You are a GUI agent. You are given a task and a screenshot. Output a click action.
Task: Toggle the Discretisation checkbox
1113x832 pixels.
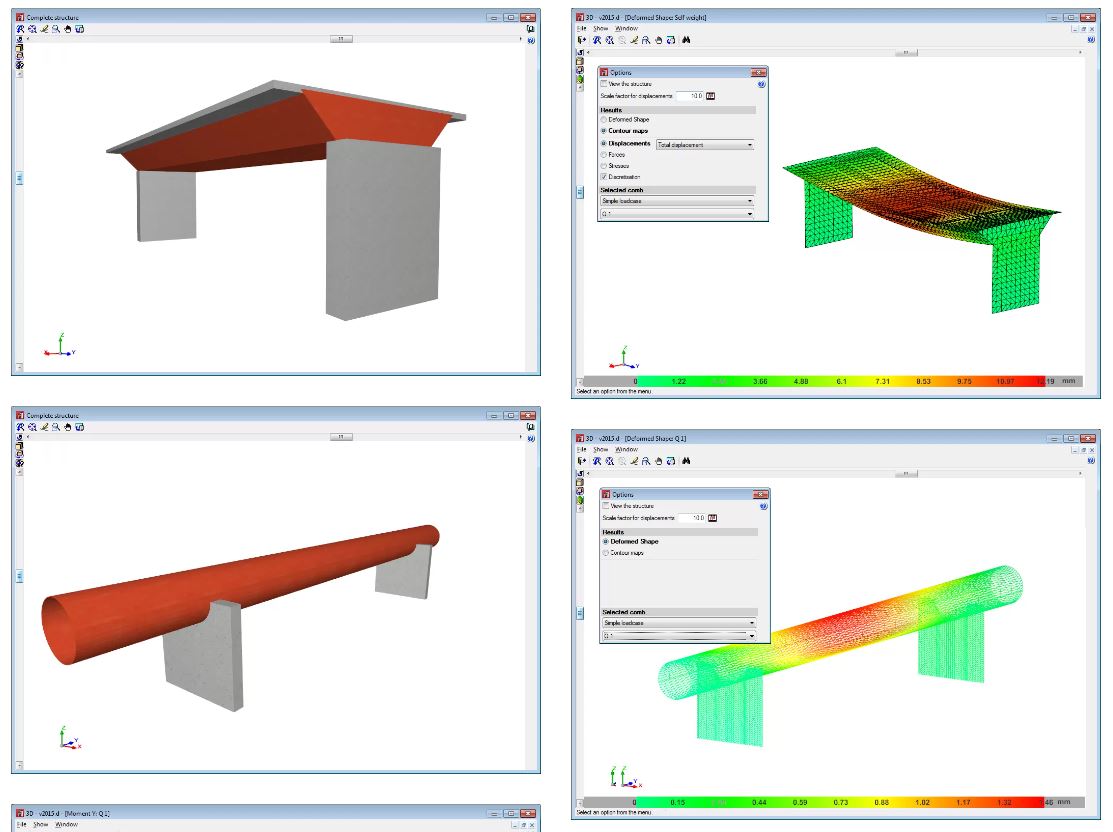coord(604,177)
